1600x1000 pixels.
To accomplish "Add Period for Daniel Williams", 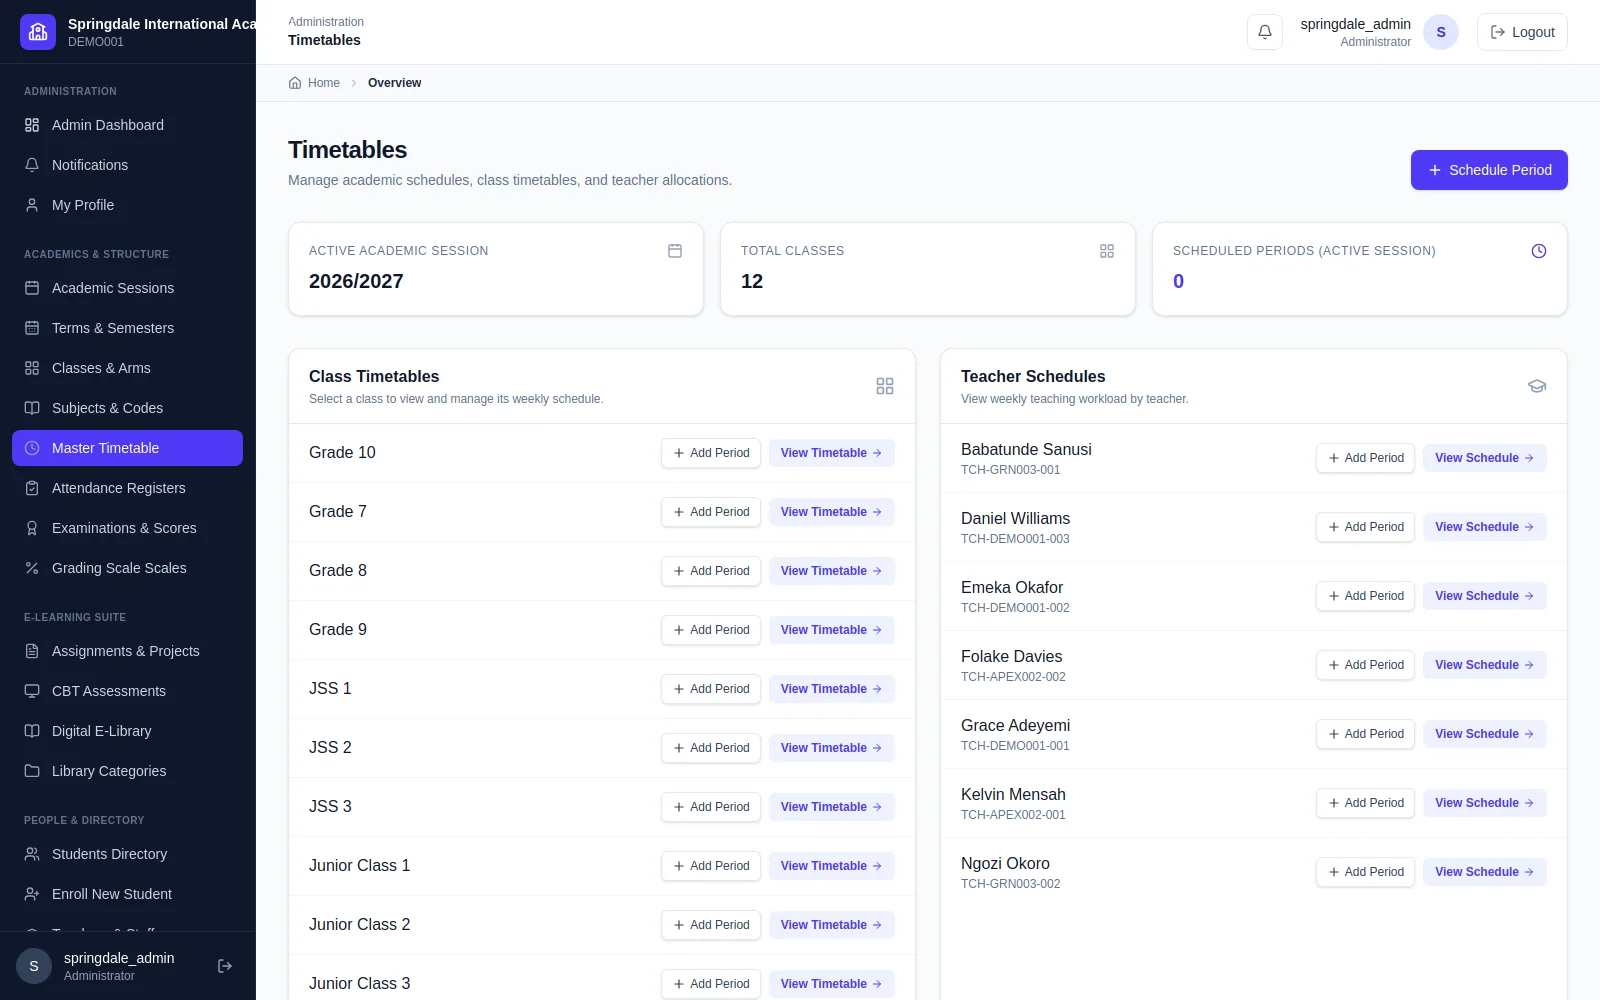I will [x=1365, y=527].
